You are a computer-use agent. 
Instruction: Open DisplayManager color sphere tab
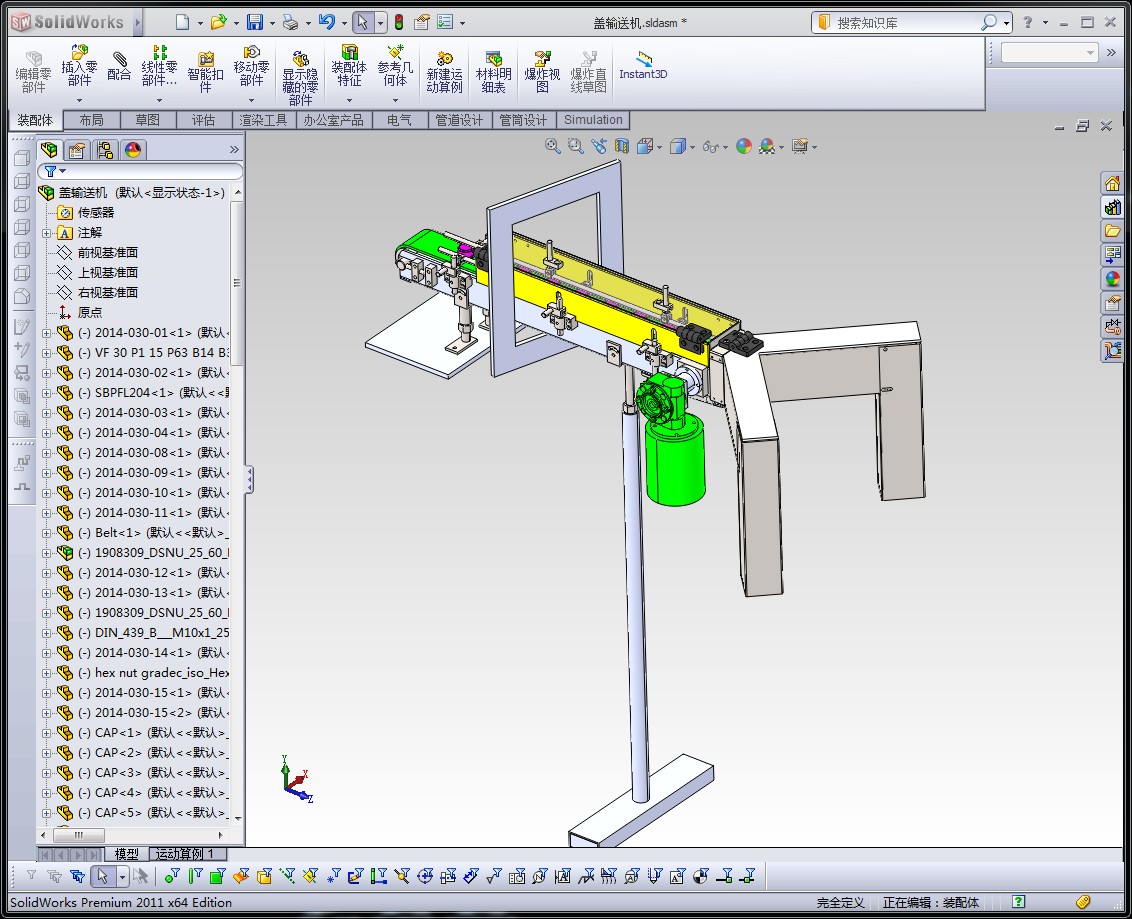(133, 149)
